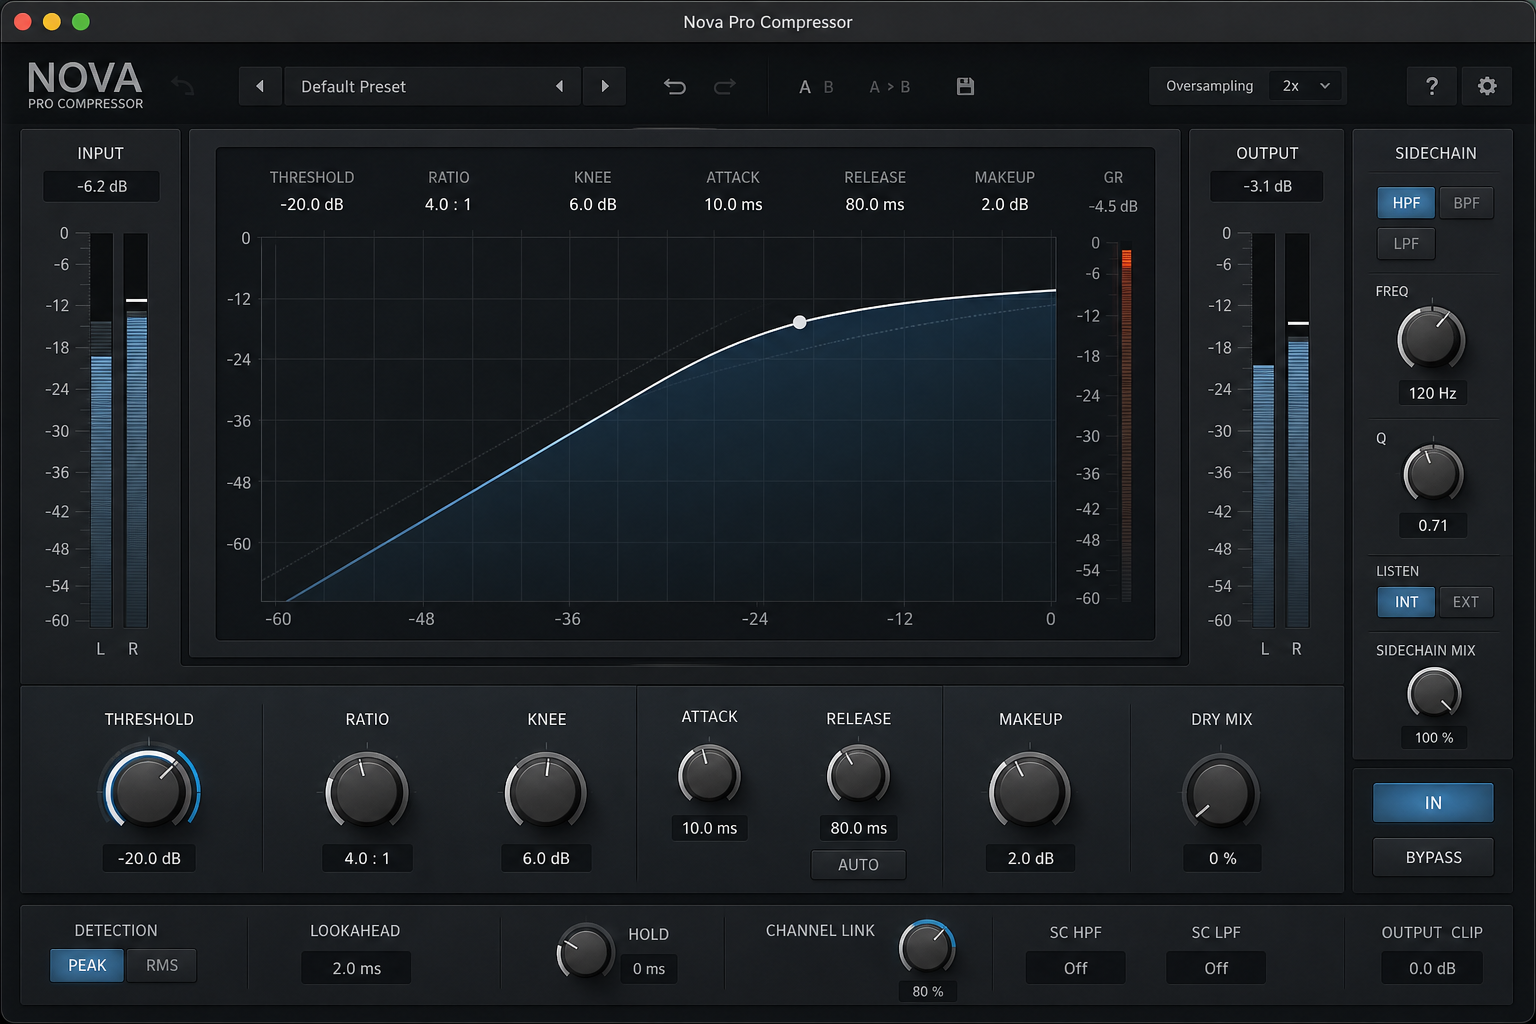Viewport: 1536px width, 1024px height.
Task: Click the 10.0 ms attack field under knob
Action: point(709,828)
